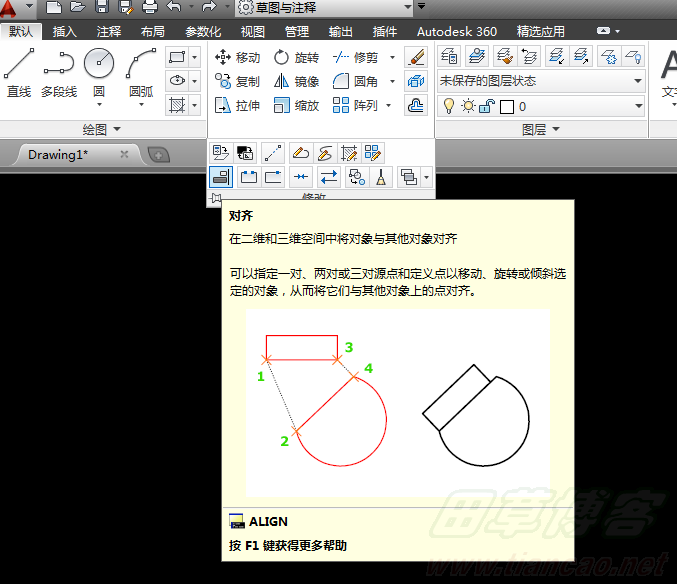This screenshot has width=677, height=584.
Task: Click the Move (移动) tool
Action: [x=237, y=57]
